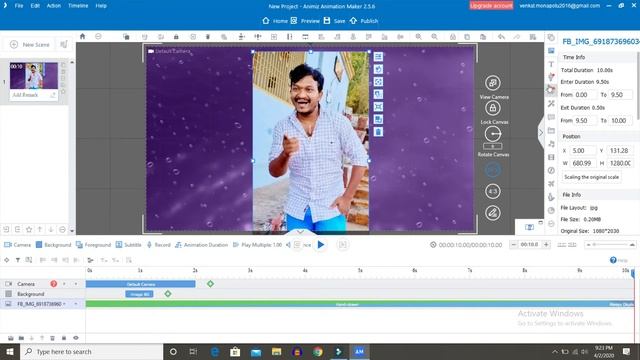Click the Rotate Canvas dial
640x360 pixels.
493,134
